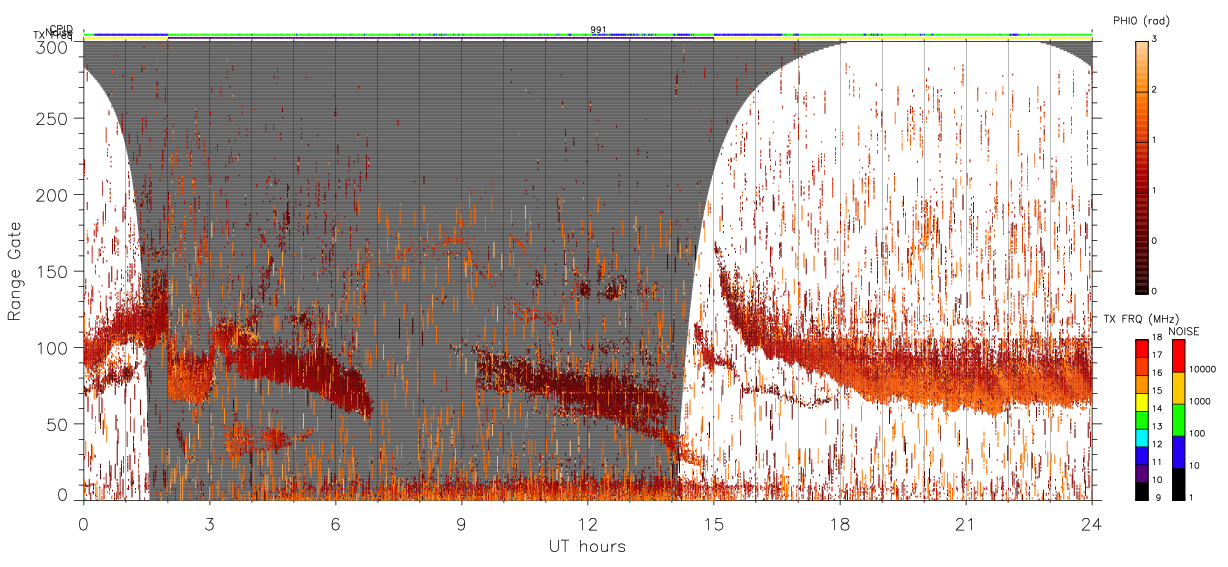Click the red 17–18 MHz TX FRQ swatch
This screenshot has width=1228, height=567.
click(1142, 349)
